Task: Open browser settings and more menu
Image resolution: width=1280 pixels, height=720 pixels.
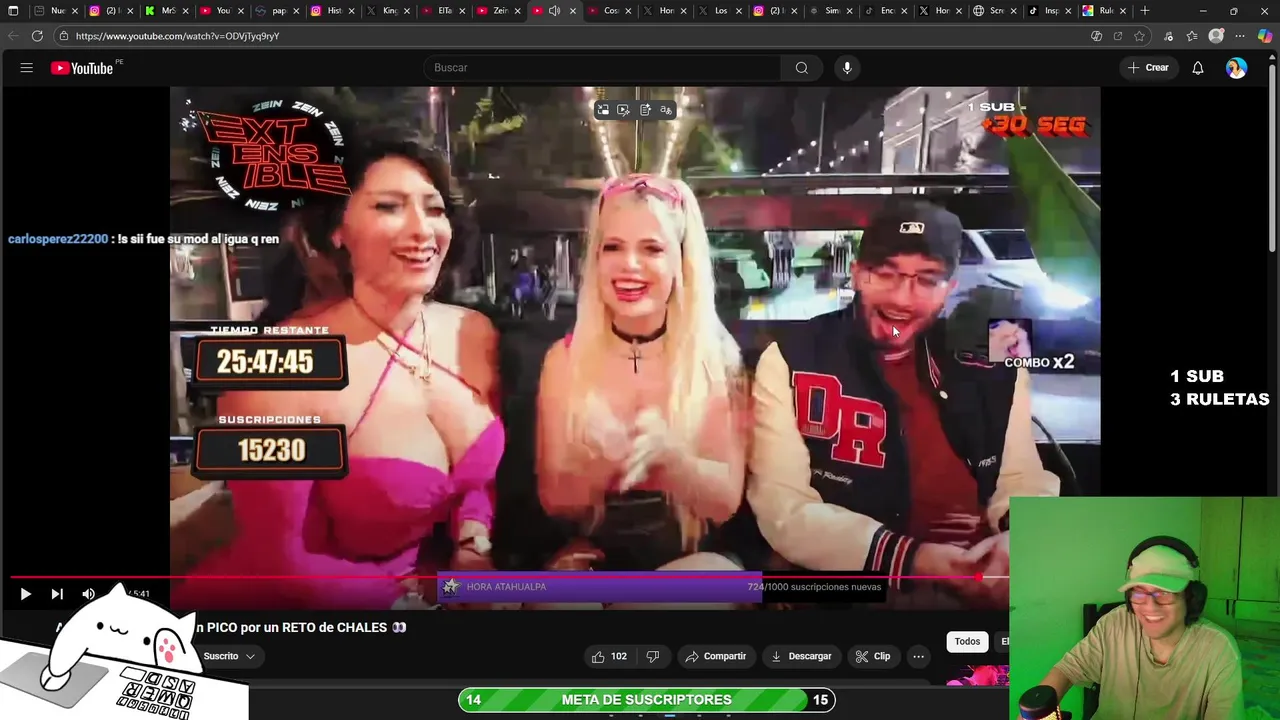Action: (x=1240, y=36)
